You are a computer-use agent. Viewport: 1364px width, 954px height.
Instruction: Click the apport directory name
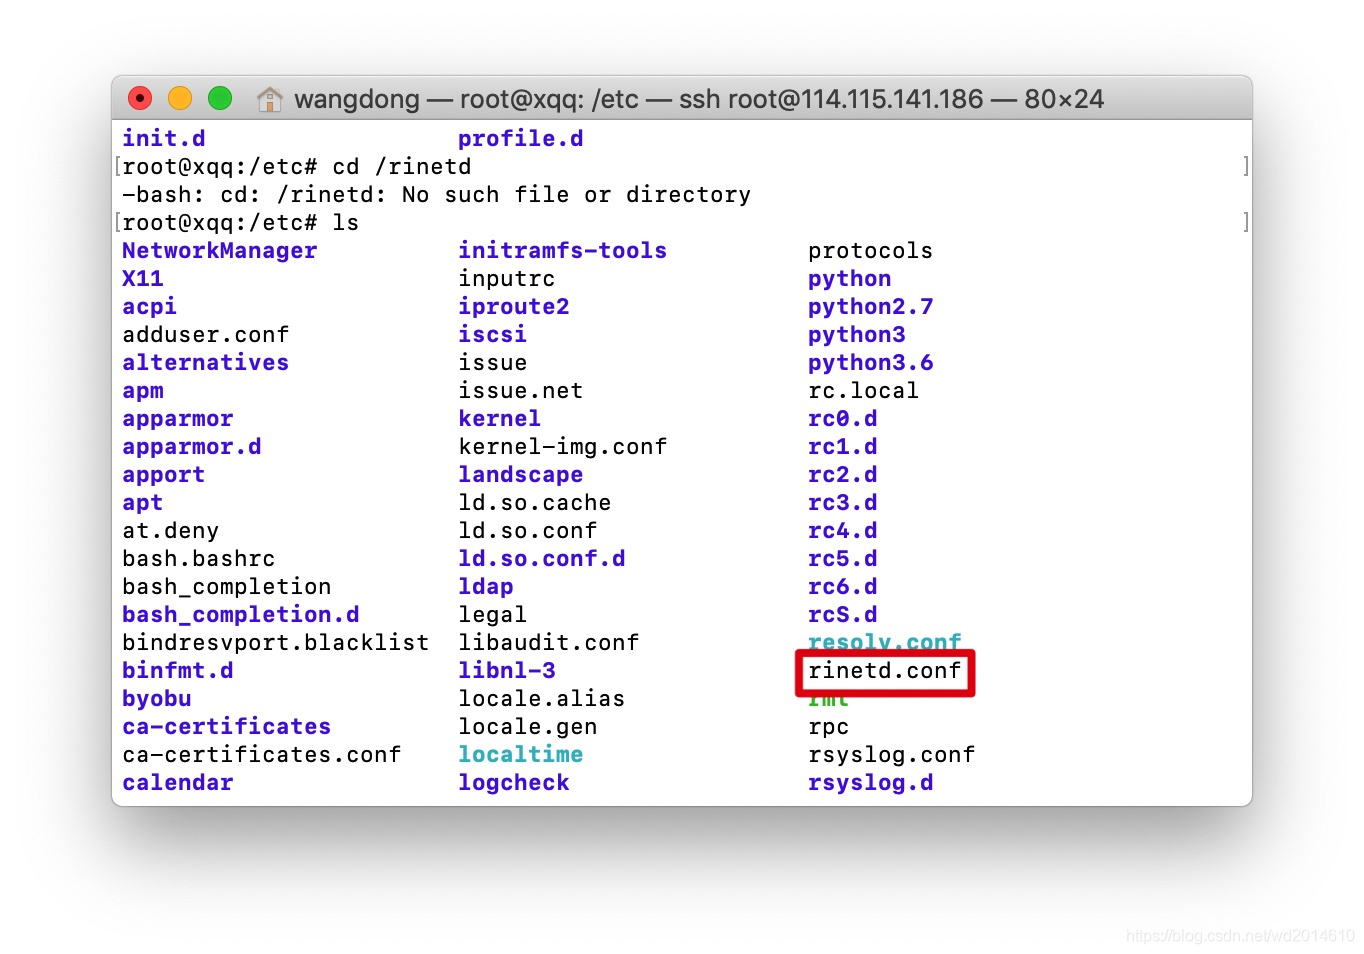pos(164,475)
